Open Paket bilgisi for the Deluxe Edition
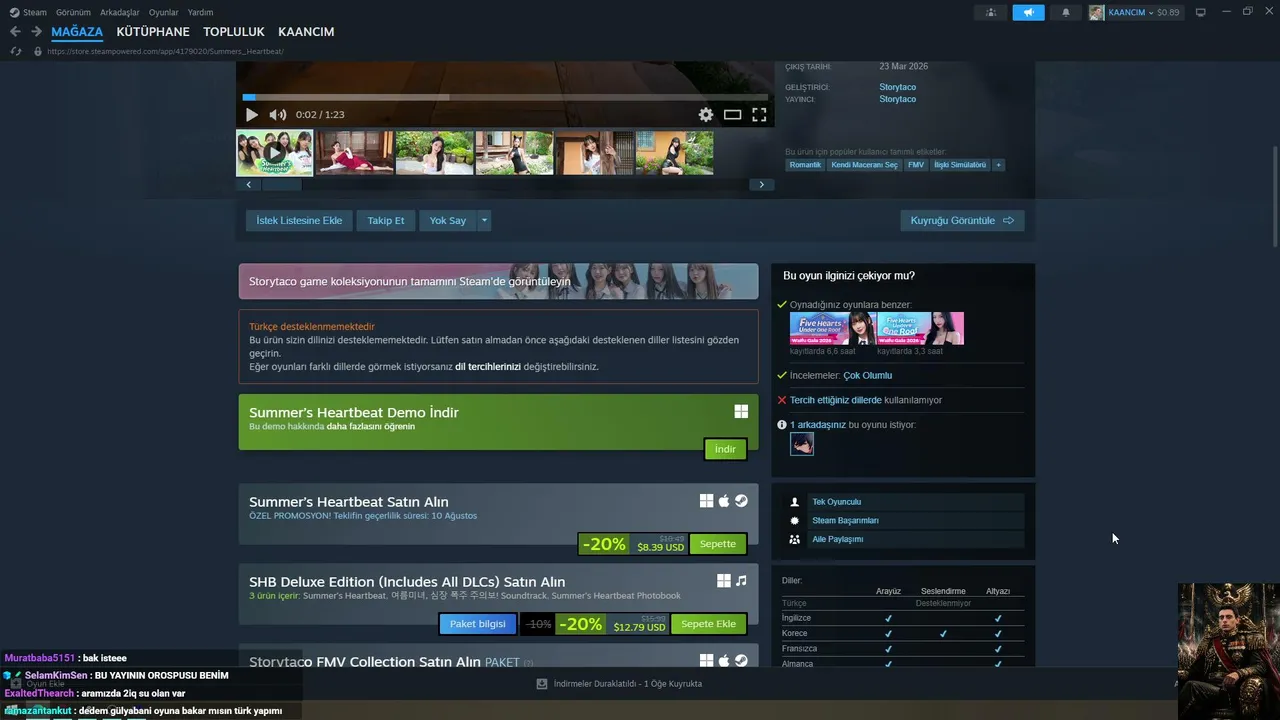The height and width of the screenshot is (720, 1280). pos(478,624)
